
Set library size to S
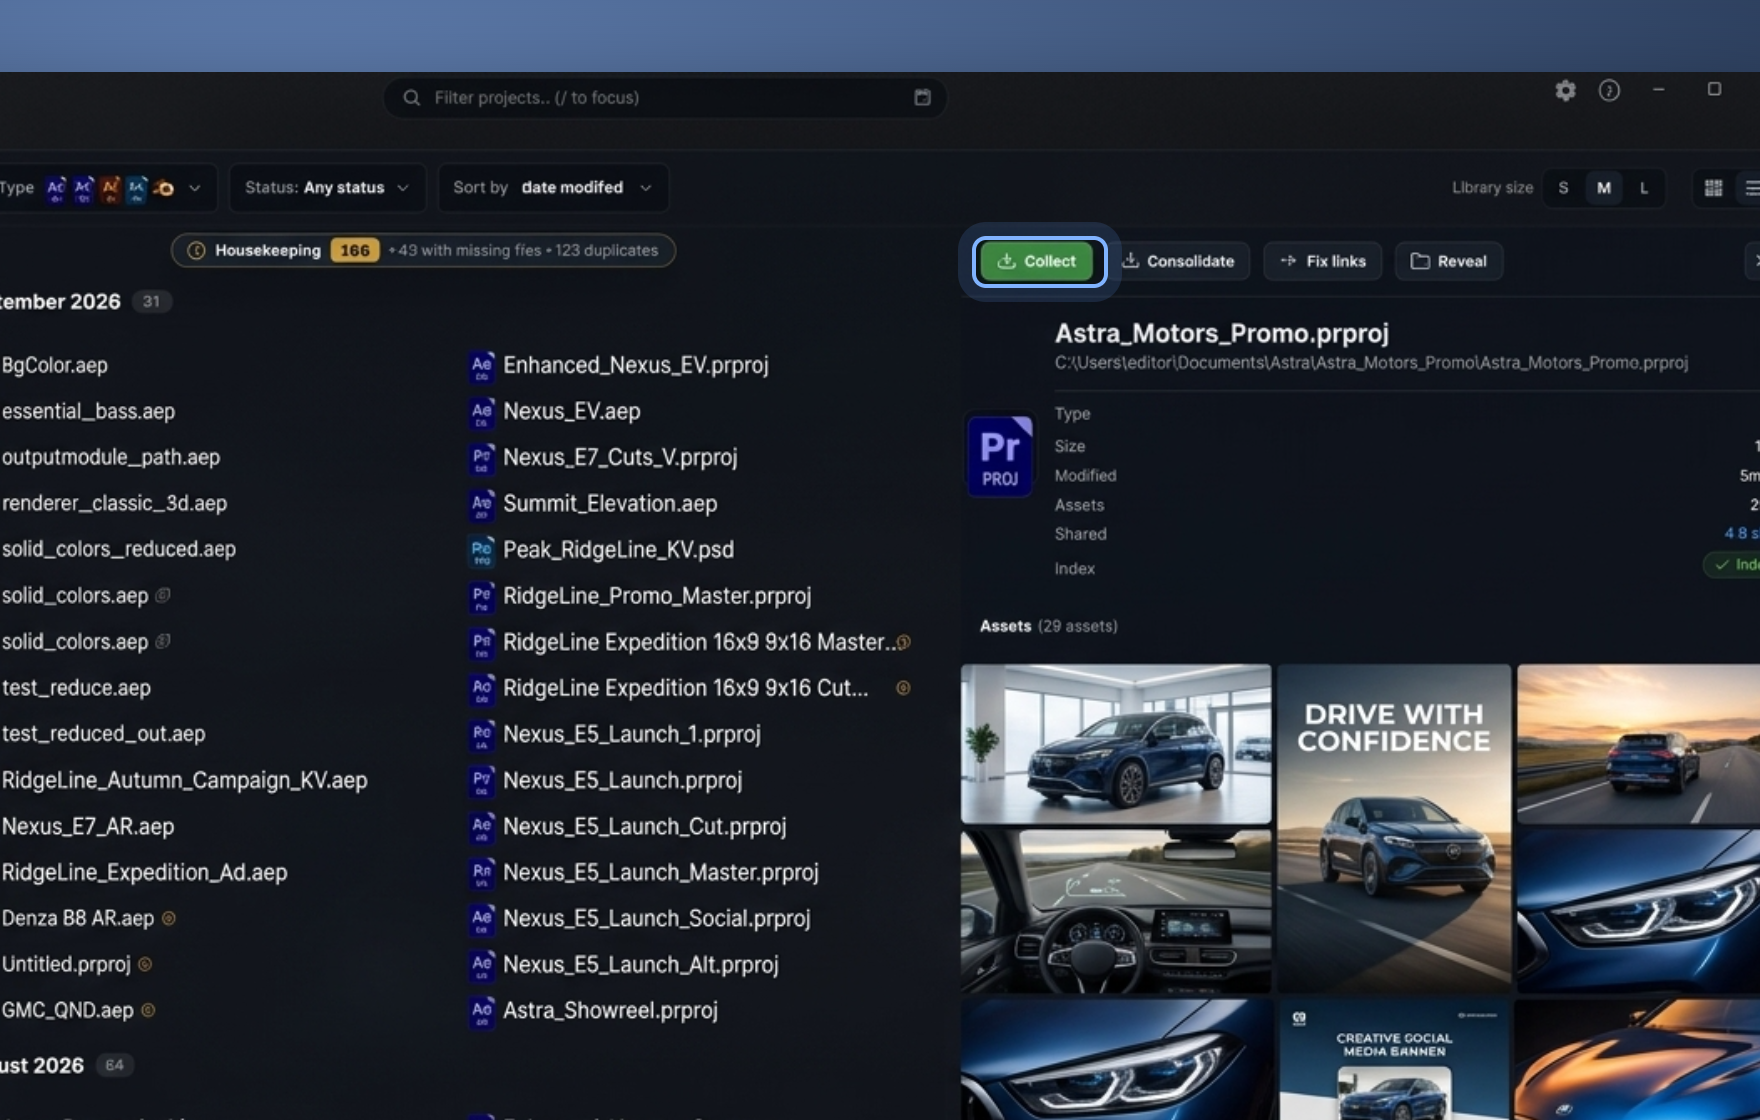tap(1563, 188)
